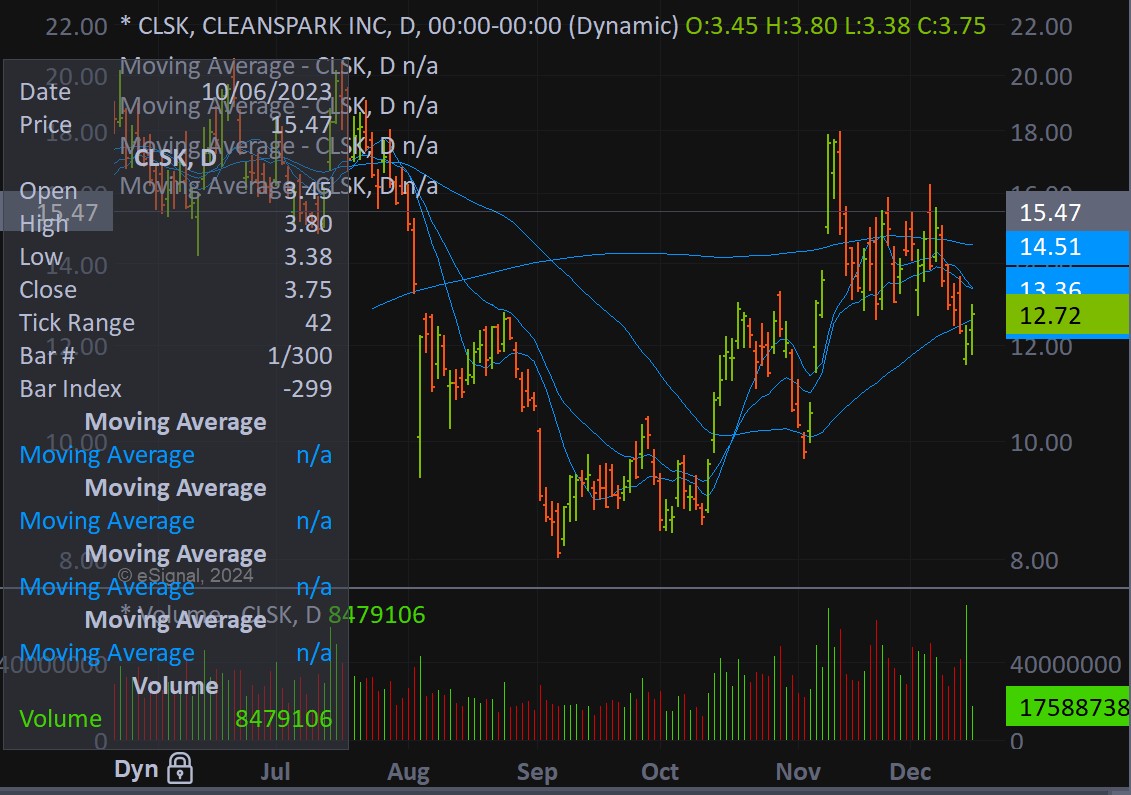The image size is (1131, 795).
Task: Click the blue 14.51 moving average price tag
Action: click(x=1068, y=247)
